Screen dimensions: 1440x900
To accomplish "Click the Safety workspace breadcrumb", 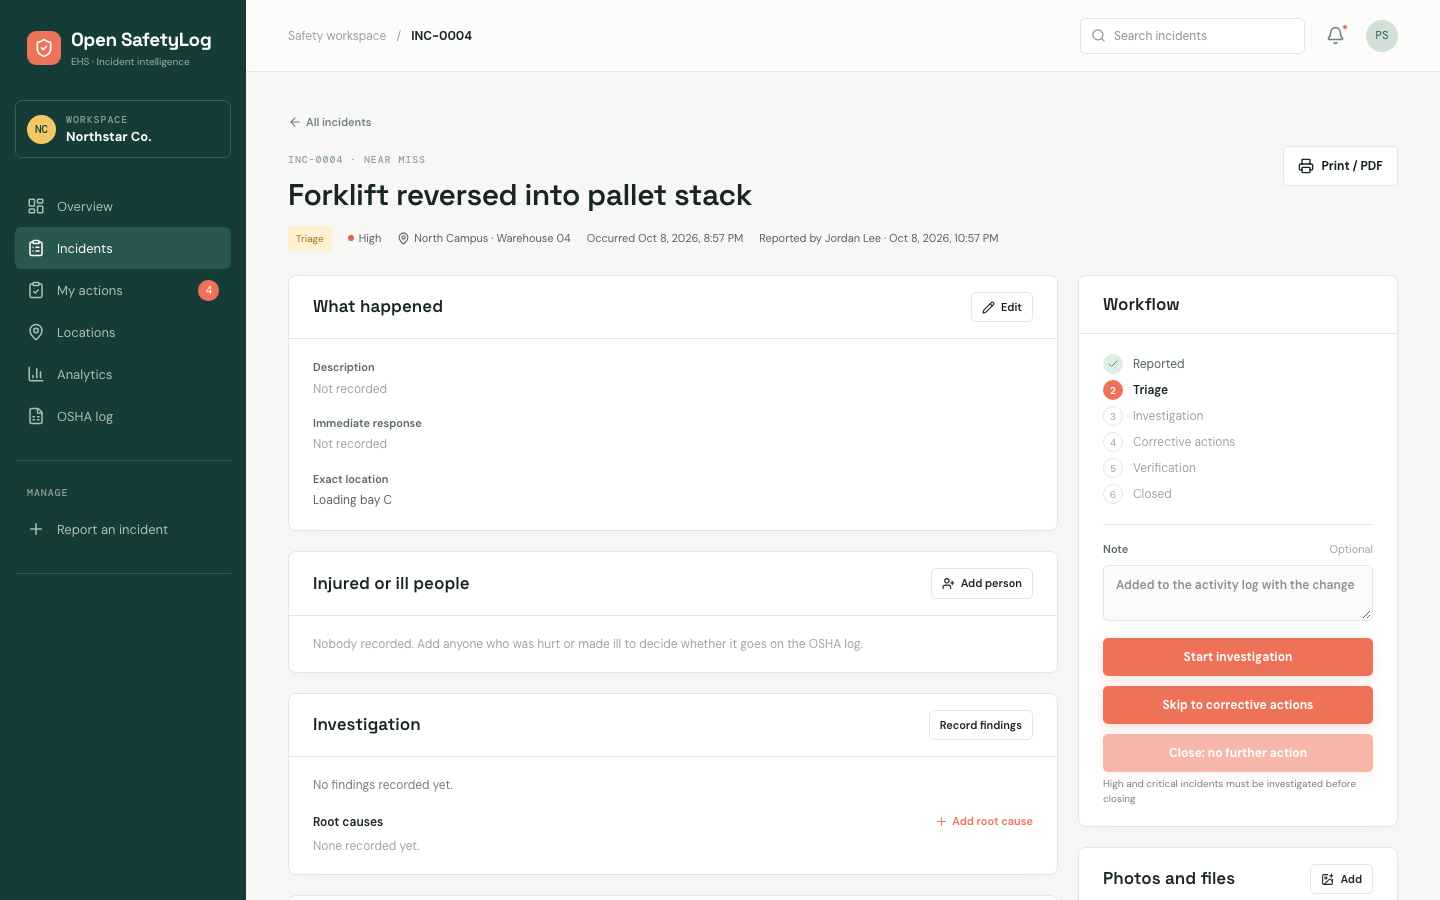I will [x=337, y=36].
